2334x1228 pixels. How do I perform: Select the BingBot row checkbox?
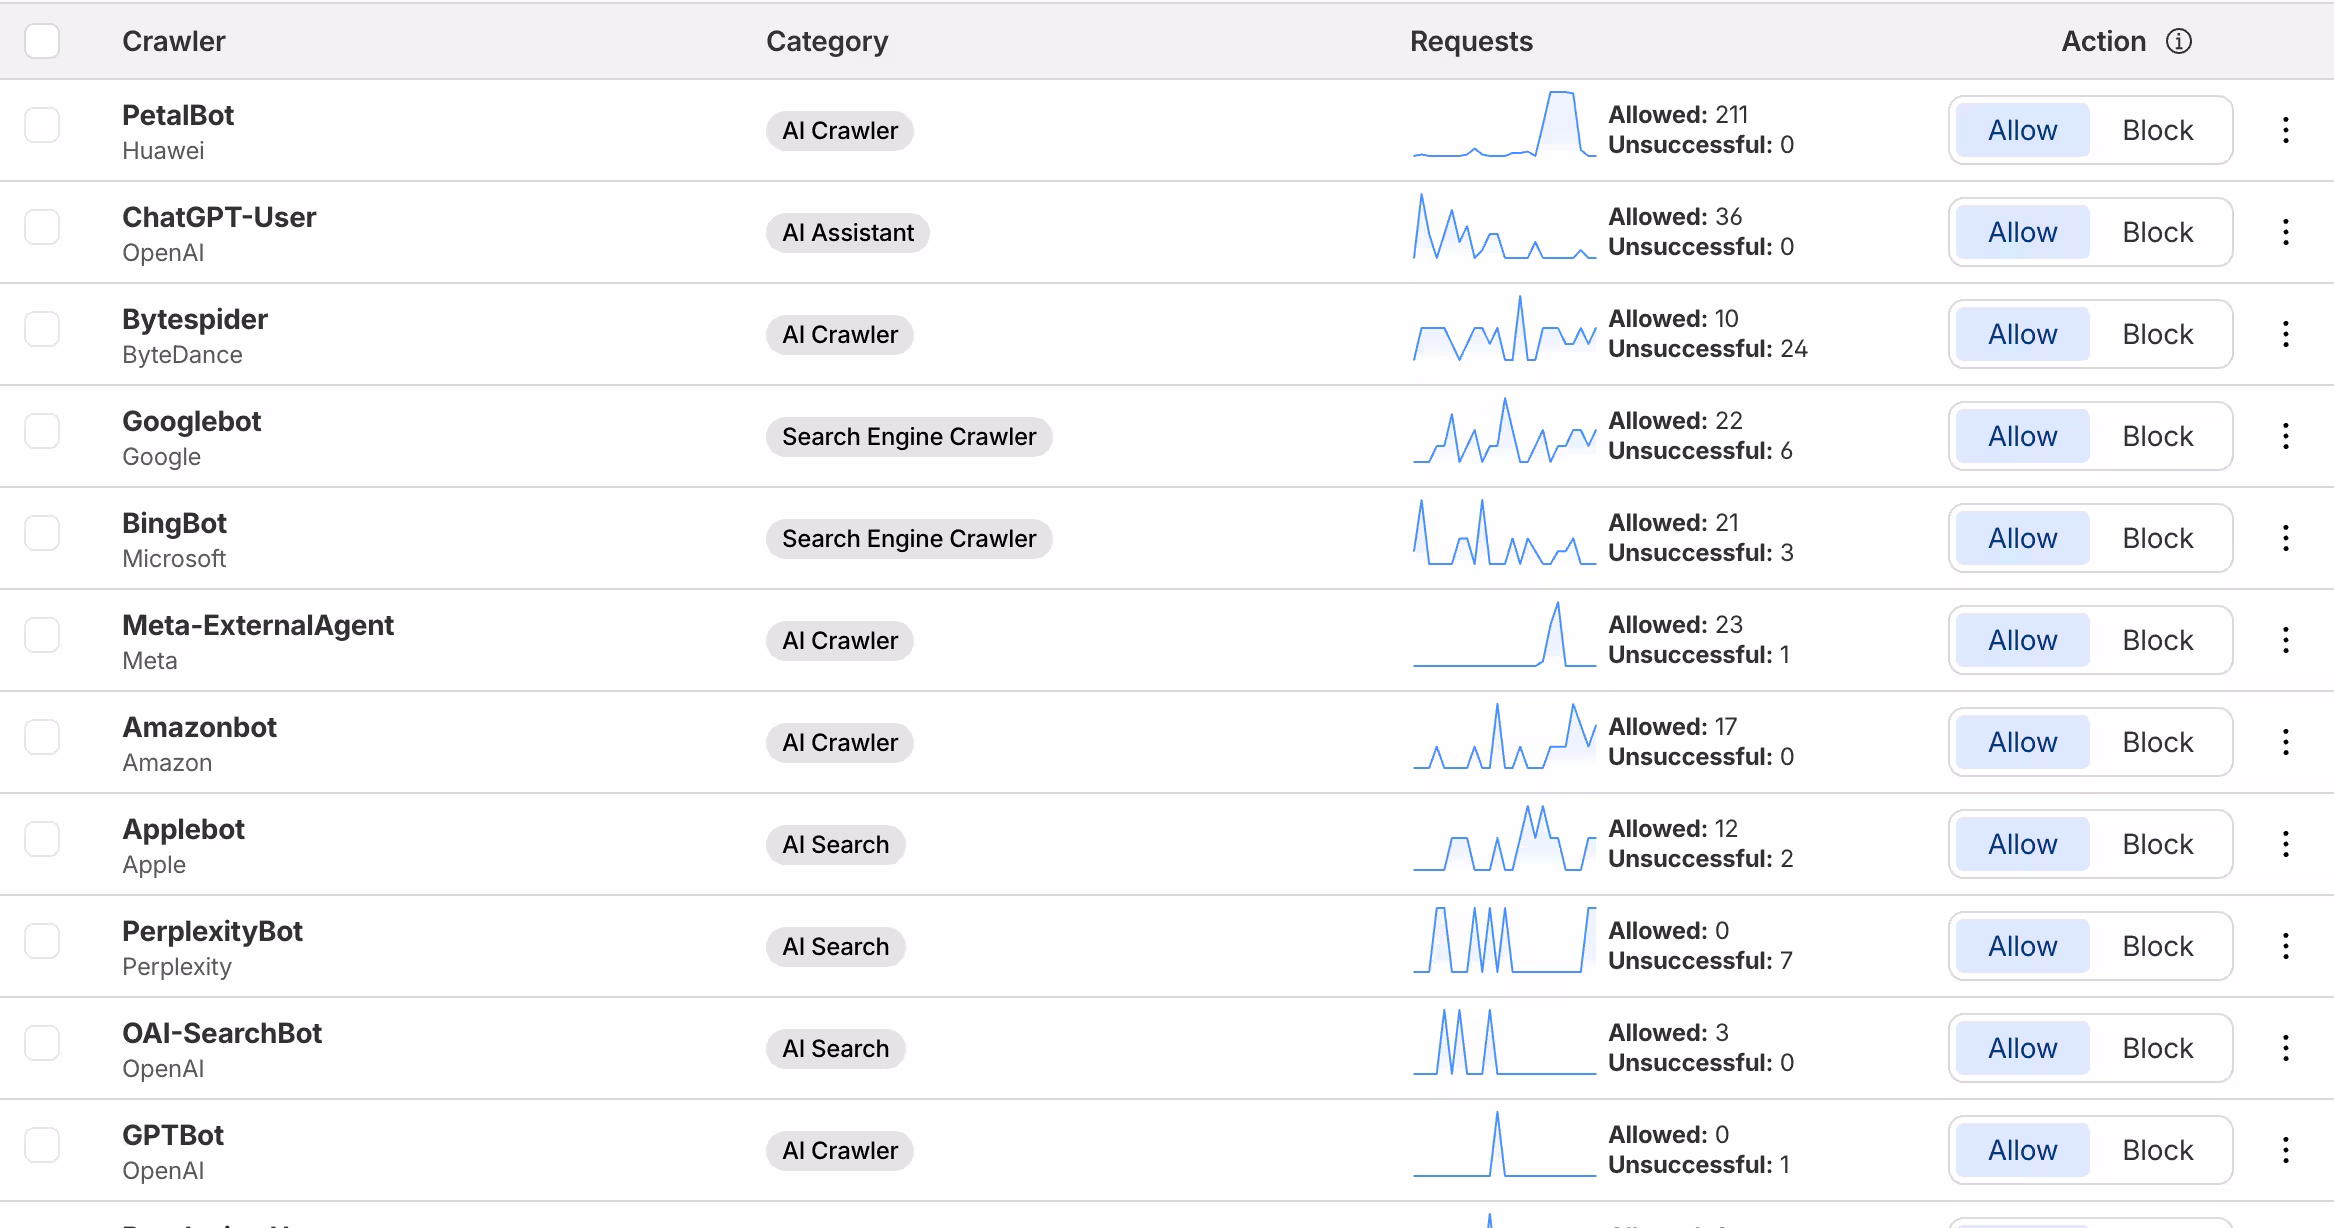coord(42,534)
